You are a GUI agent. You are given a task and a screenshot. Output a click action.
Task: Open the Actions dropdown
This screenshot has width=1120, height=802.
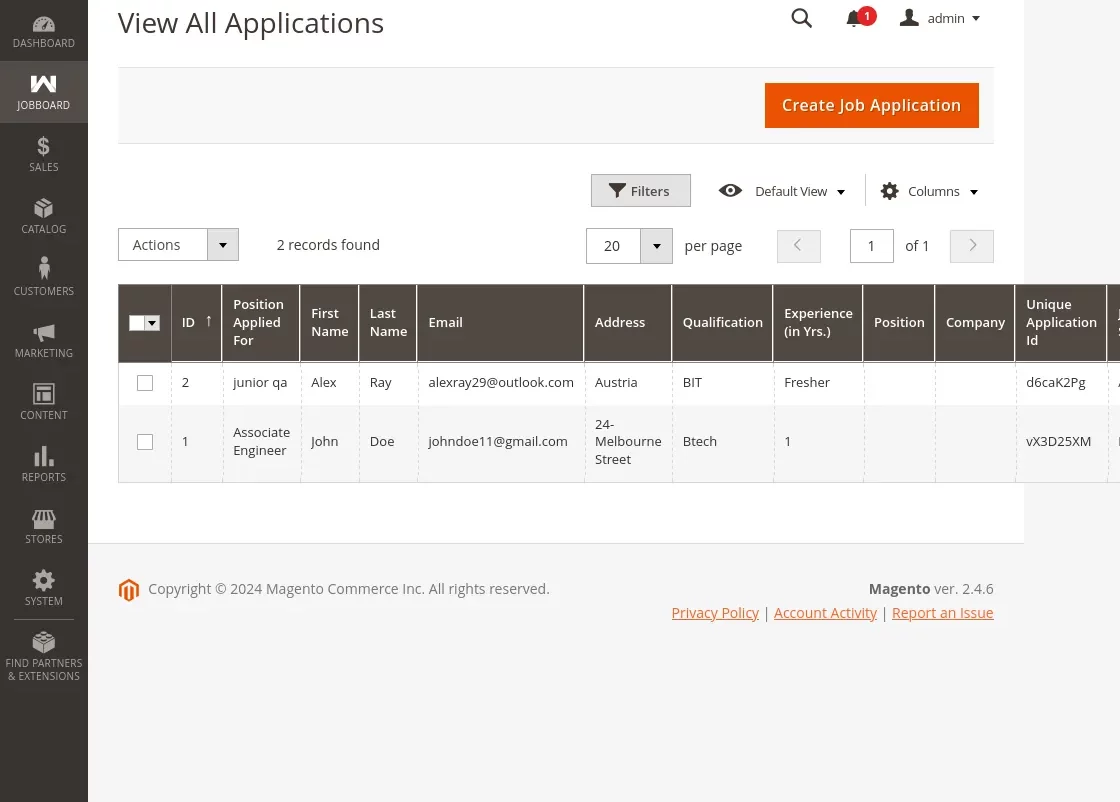(178, 244)
